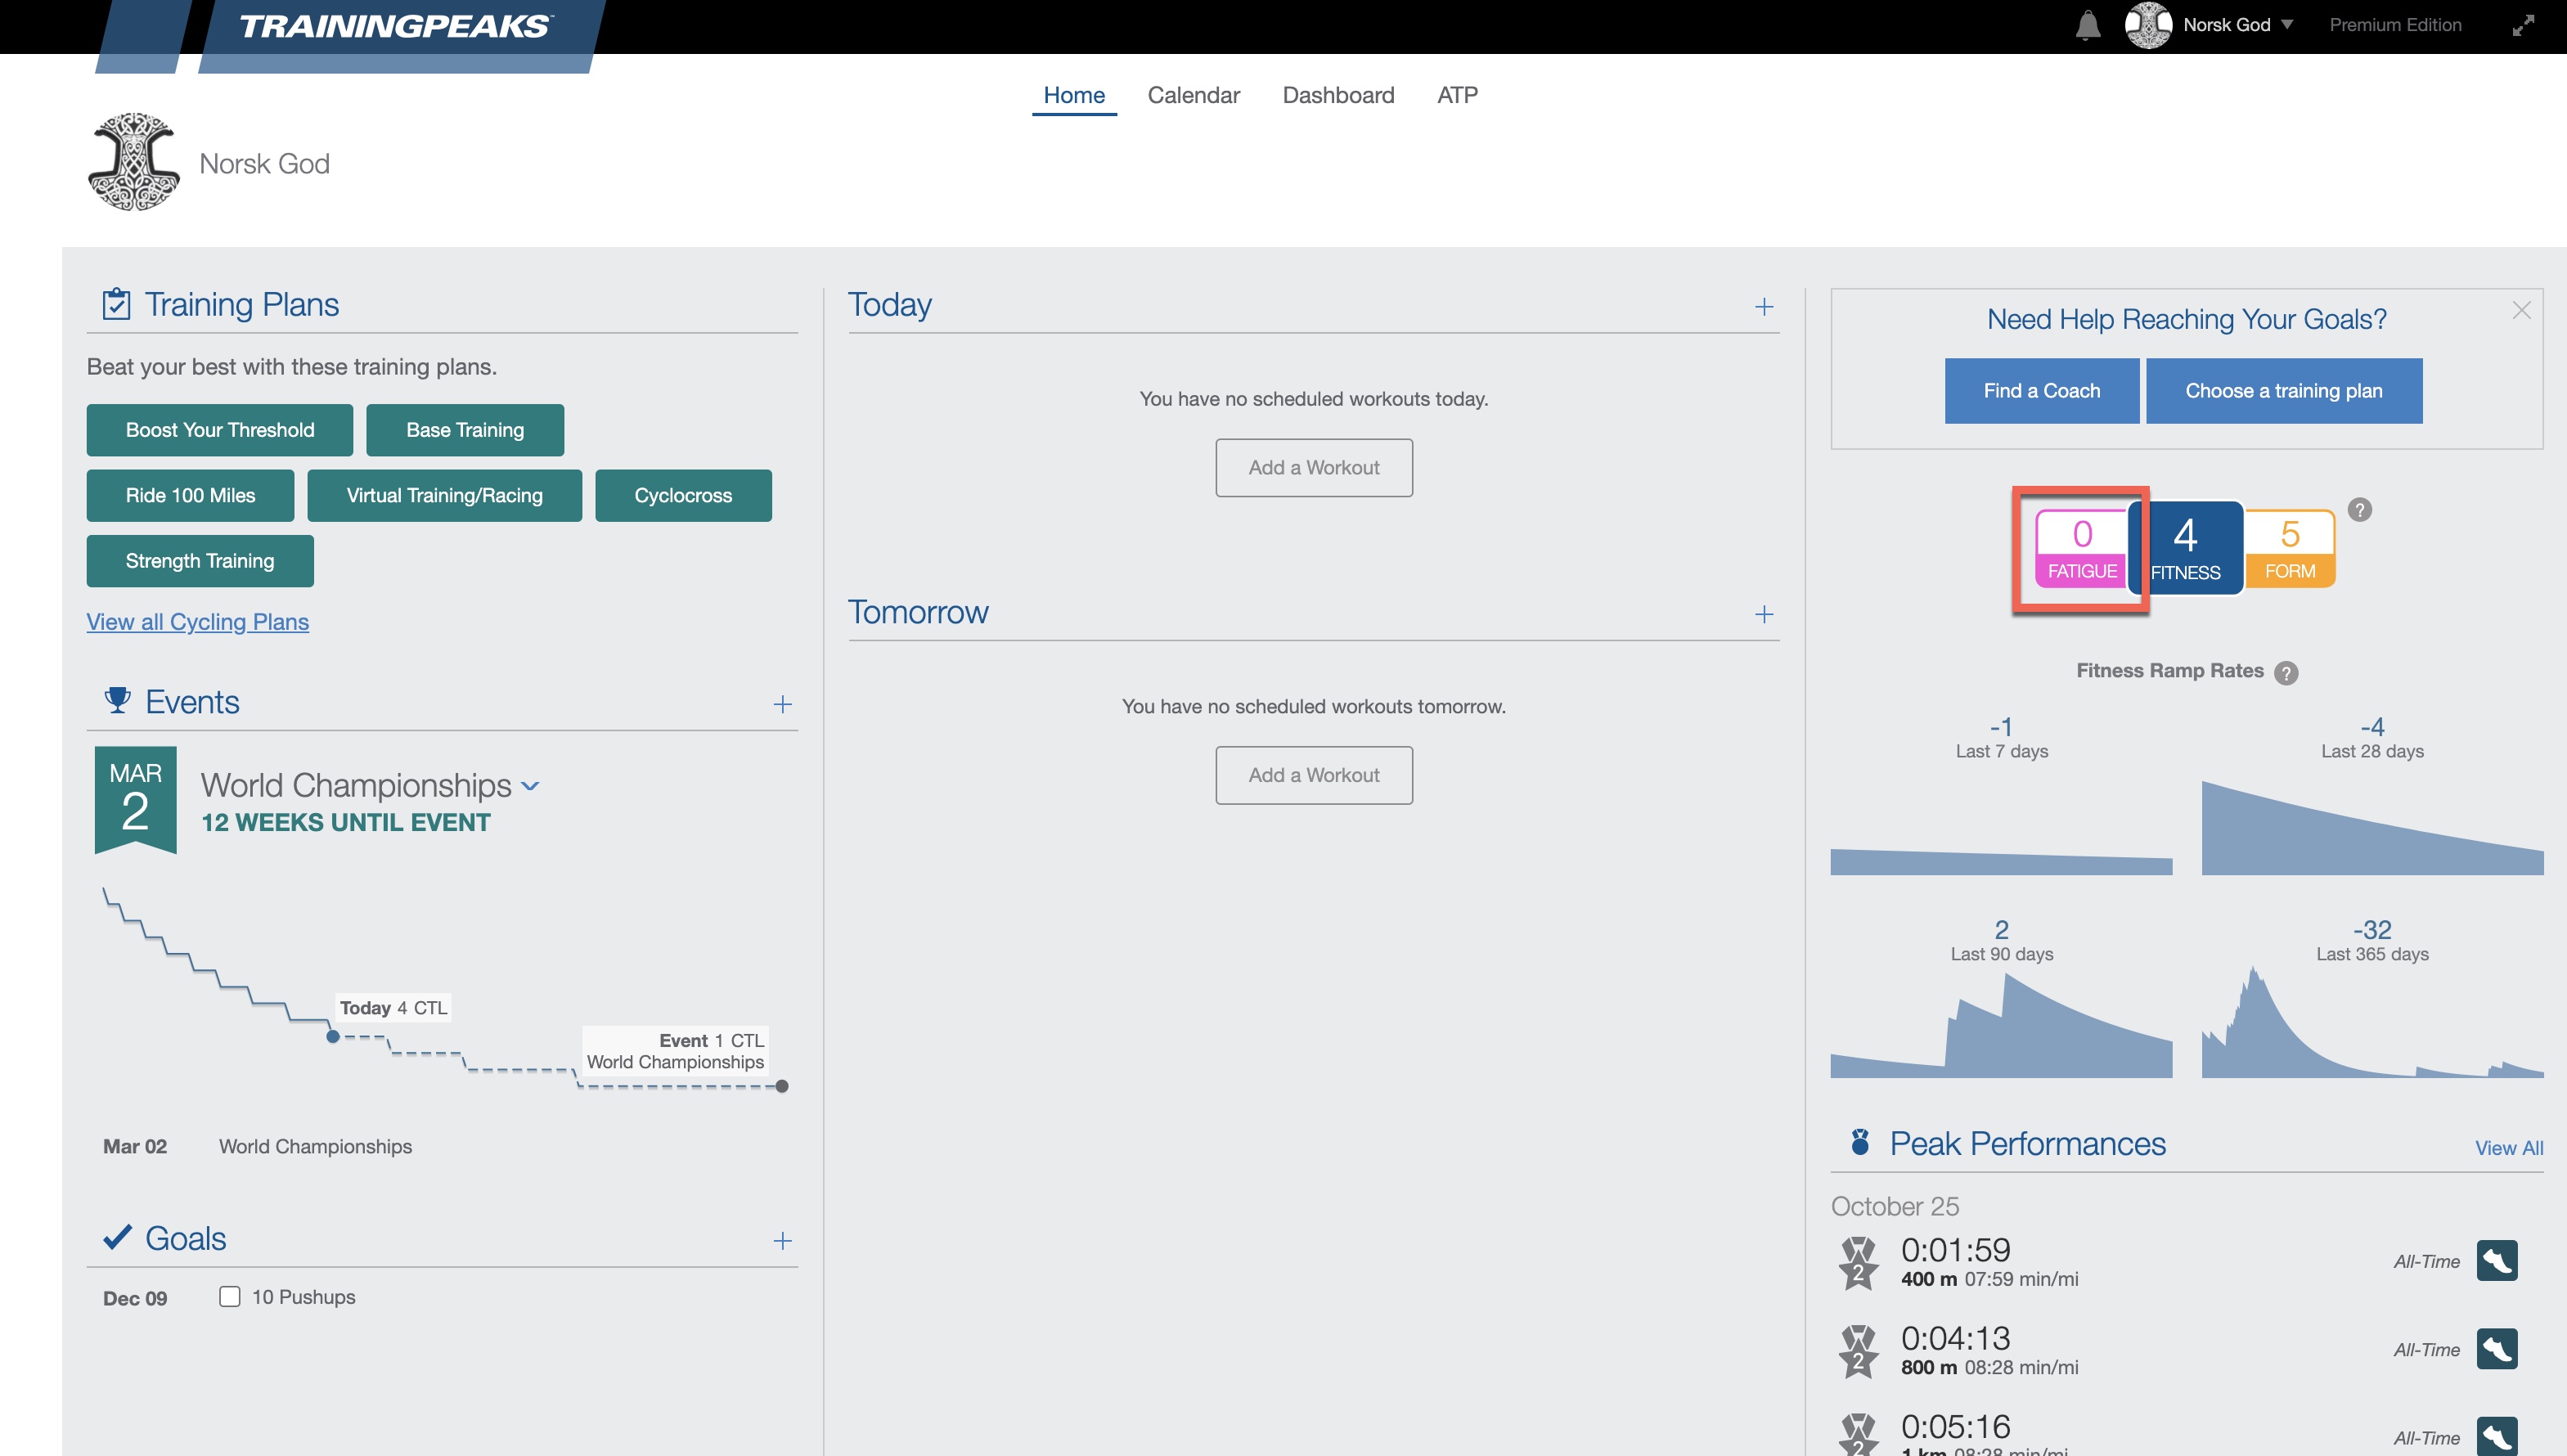Select the pink Fatigue score tile
The width and height of the screenshot is (2567, 1456).
(x=2081, y=548)
